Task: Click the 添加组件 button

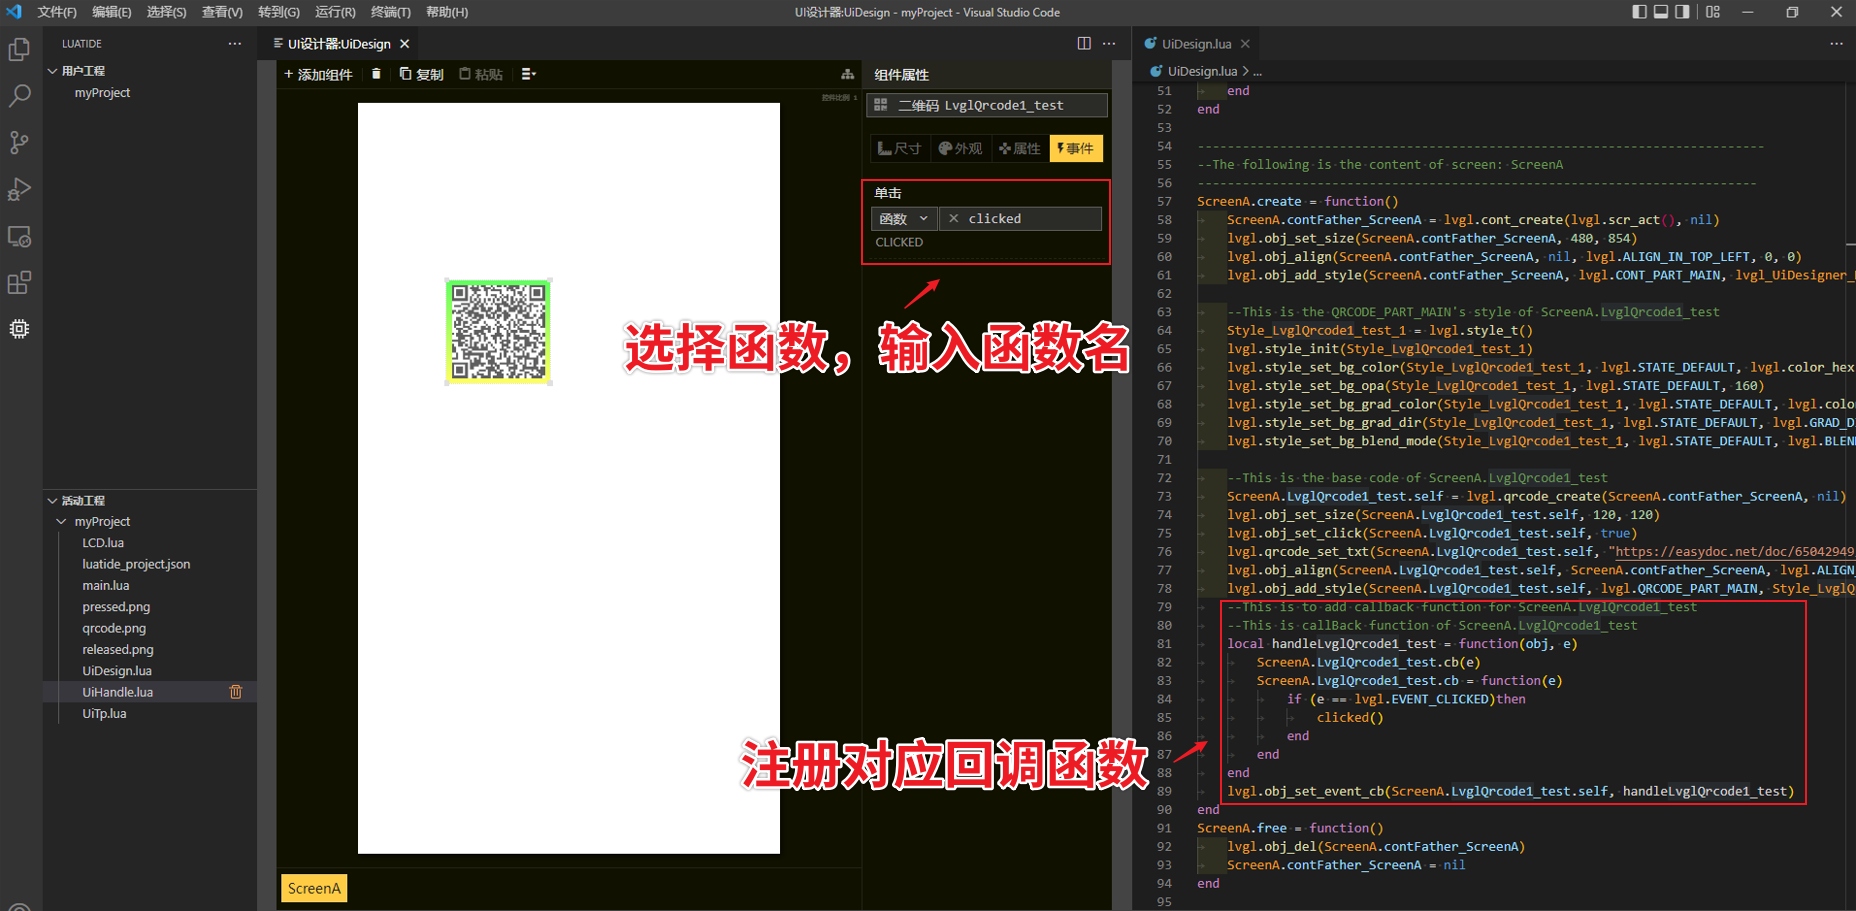Action: point(318,73)
